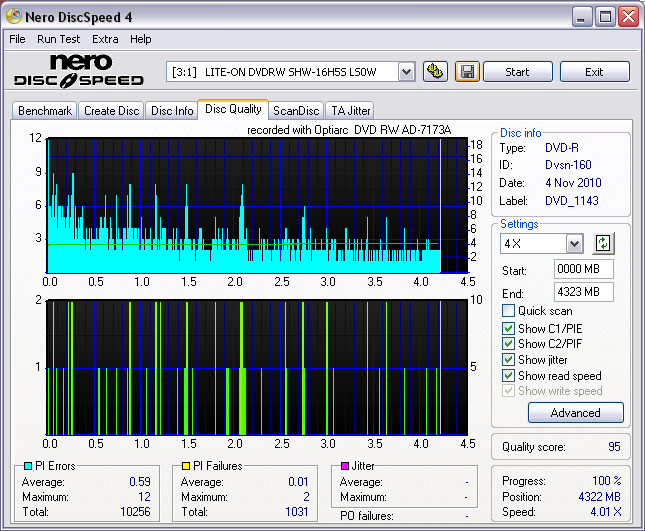Switch to the ScanDisc tab
This screenshot has height=531, width=645.
pyautogui.click(x=296, y=111)
